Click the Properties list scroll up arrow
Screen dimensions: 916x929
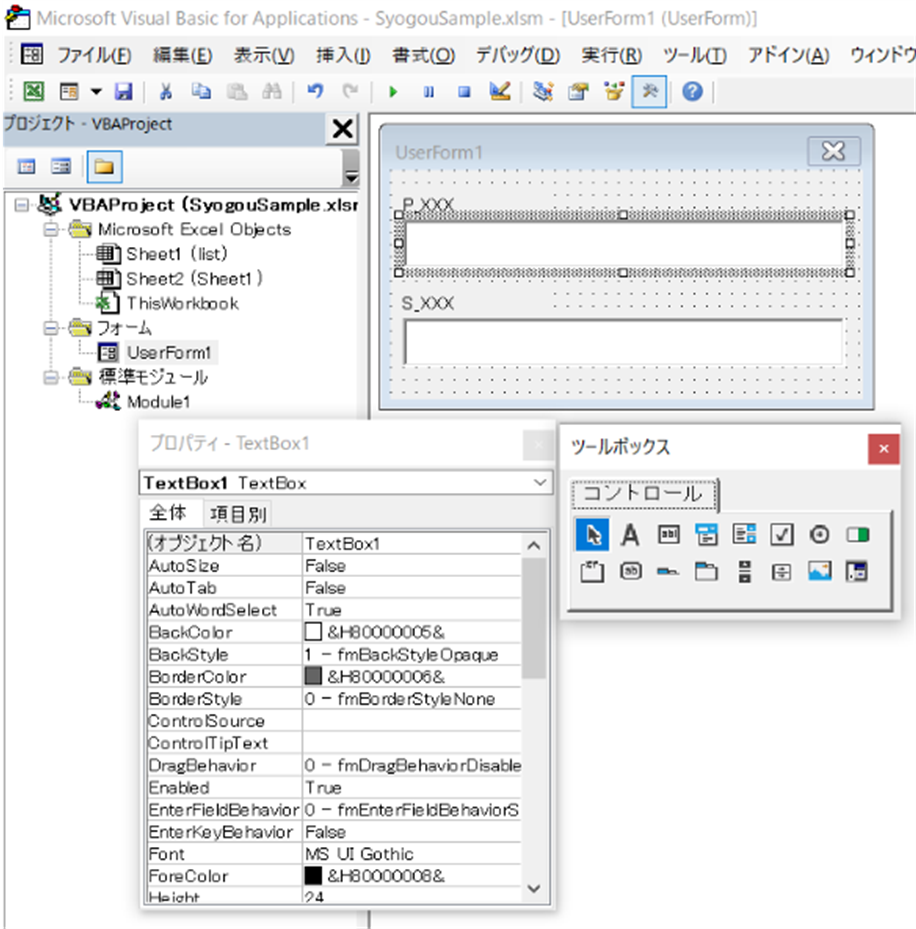point(533,545)
